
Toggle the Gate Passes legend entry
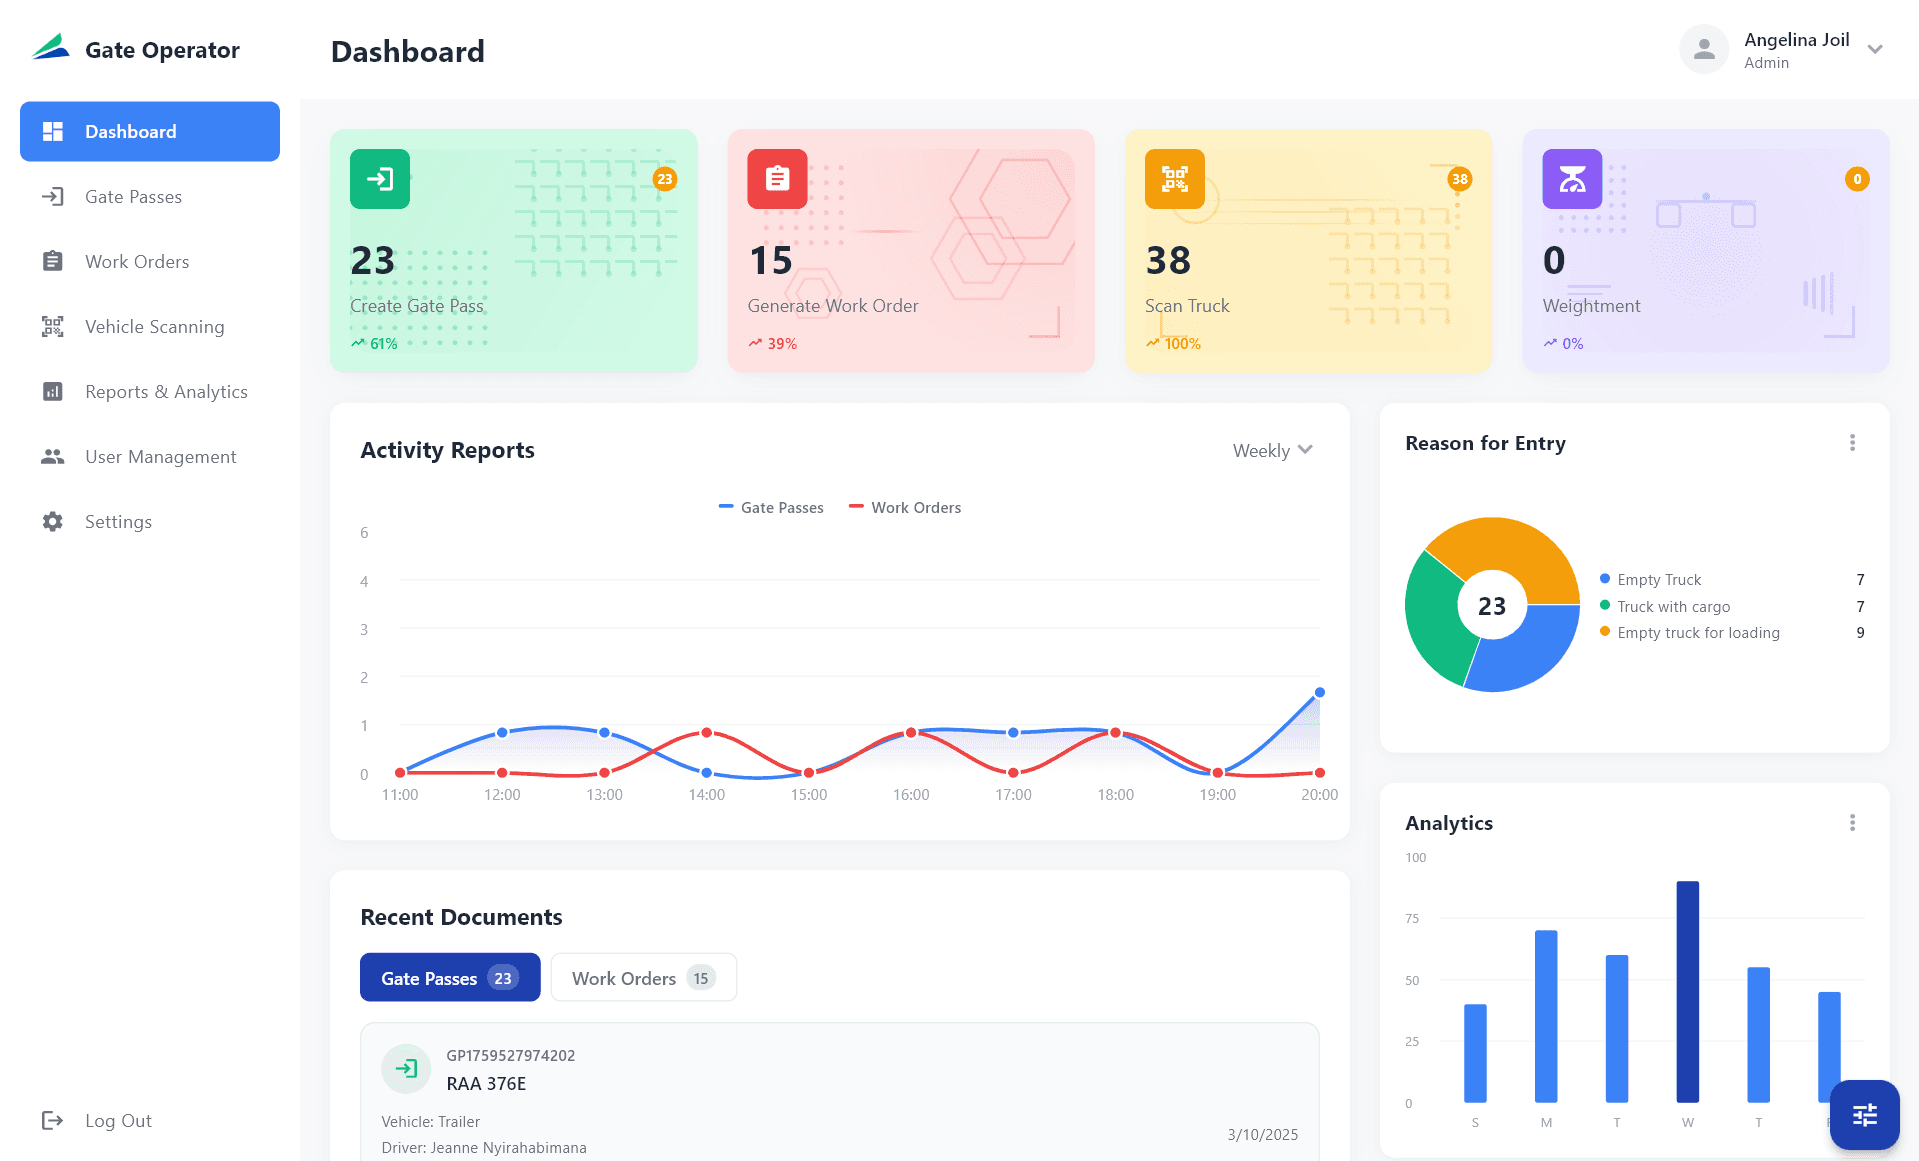[x=770, y=507]
